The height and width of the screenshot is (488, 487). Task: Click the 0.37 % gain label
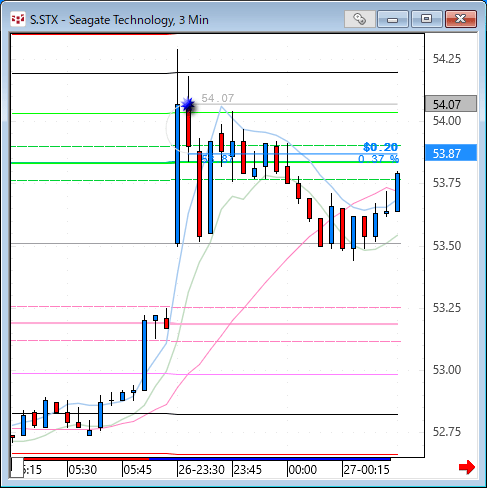tap(378, 159)
